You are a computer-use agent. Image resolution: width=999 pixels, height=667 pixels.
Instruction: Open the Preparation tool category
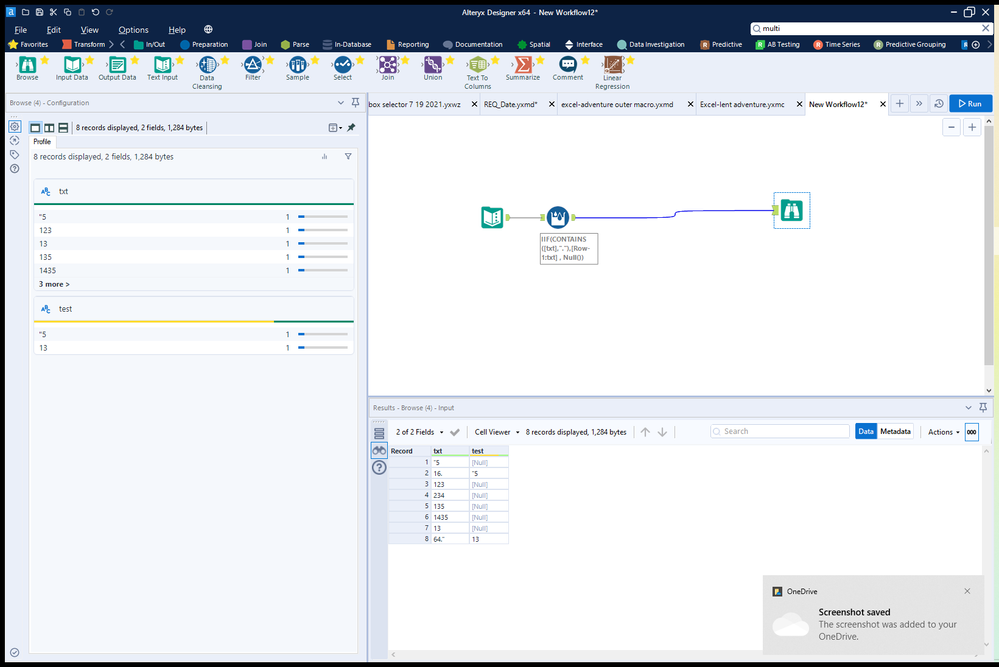click(x=204, y=45)
